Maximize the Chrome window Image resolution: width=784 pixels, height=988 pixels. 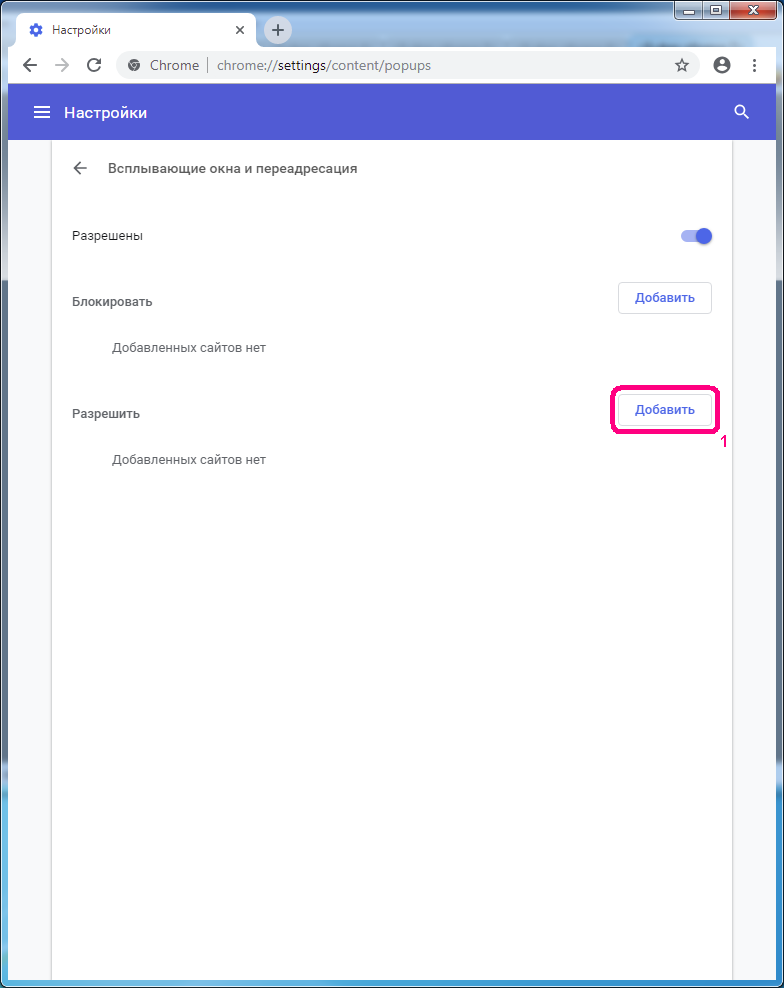pyautogui.click(x=716, y=10)
